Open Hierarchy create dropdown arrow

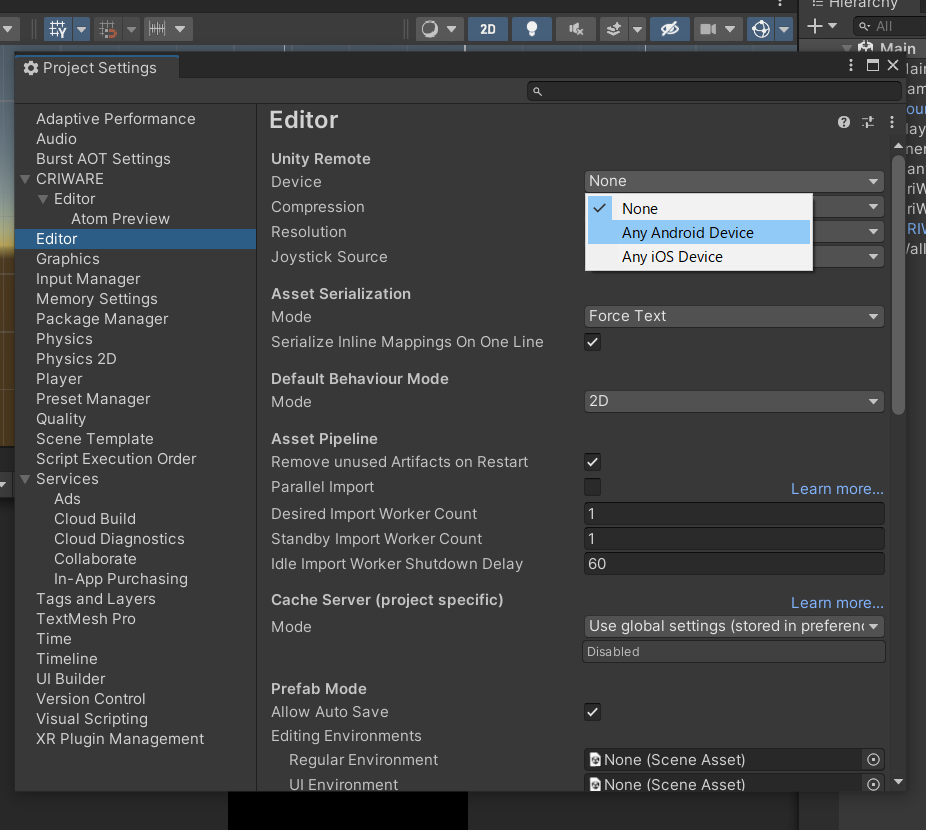[832, 26]
